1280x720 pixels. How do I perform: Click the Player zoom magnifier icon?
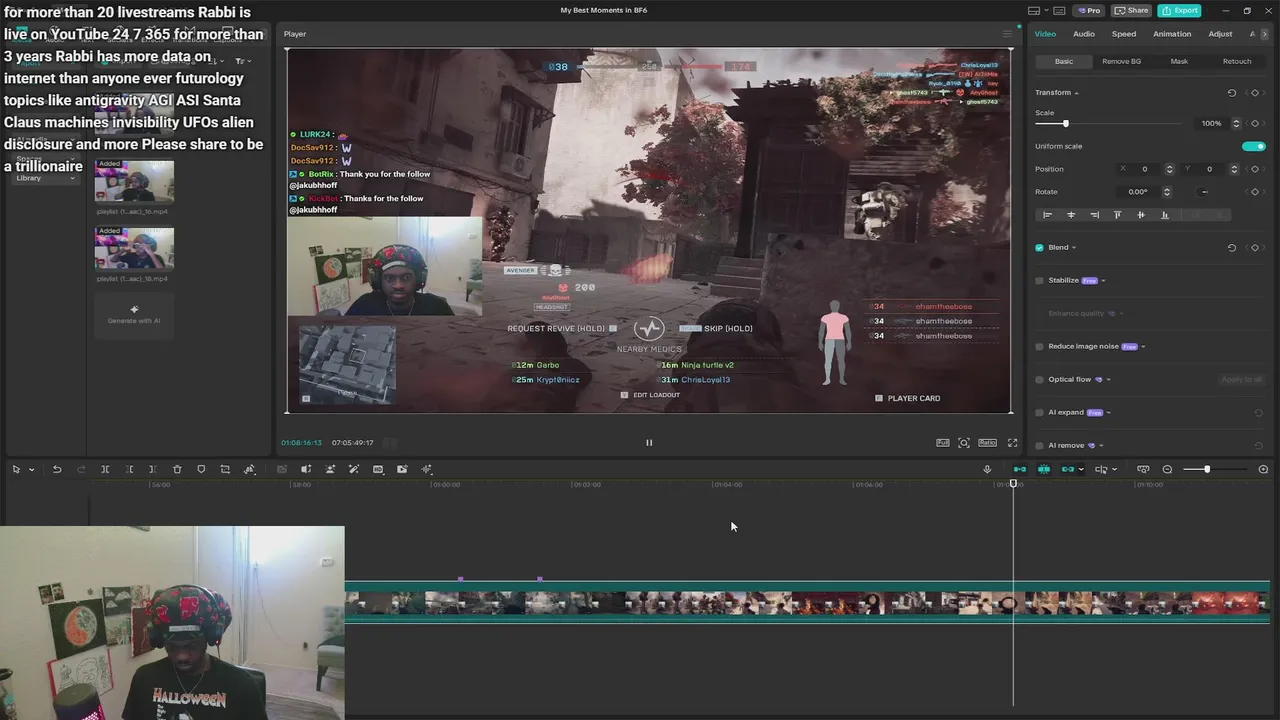click(x=964, y=442)
